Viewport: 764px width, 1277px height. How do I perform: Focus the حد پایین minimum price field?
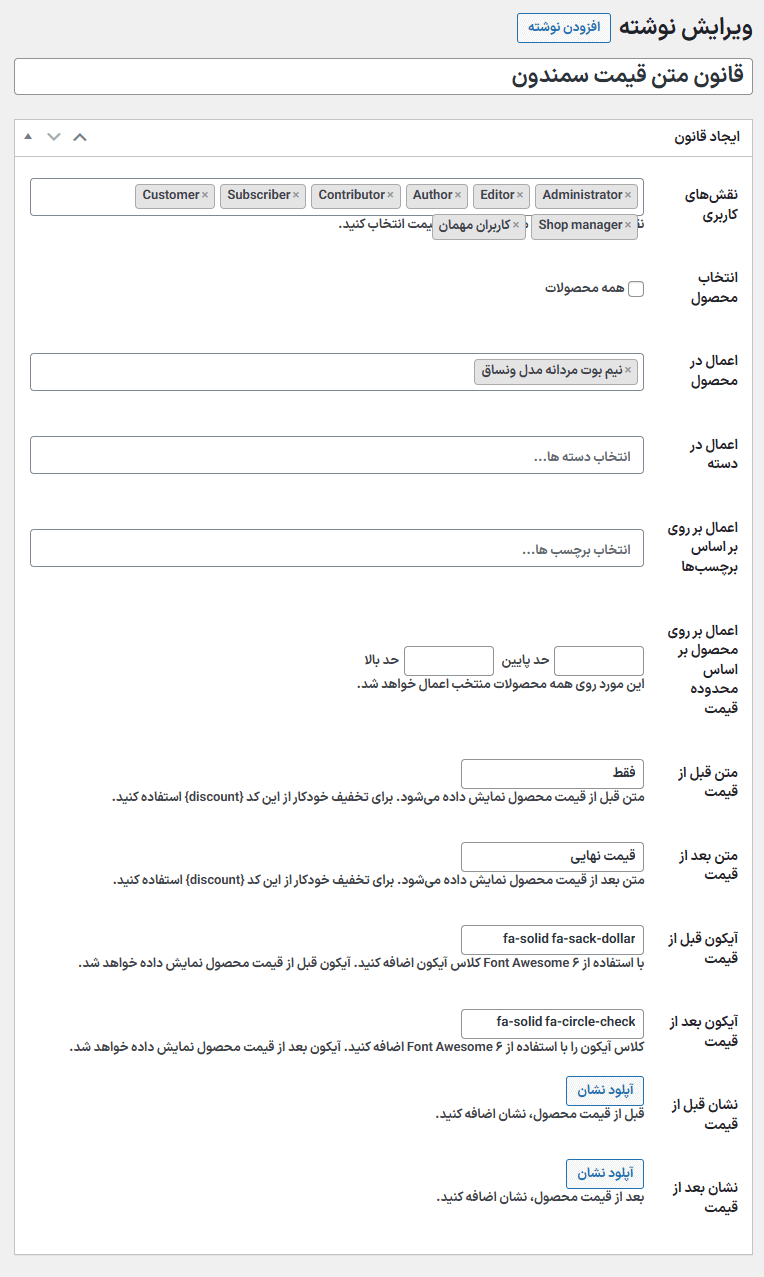point(599,661)
